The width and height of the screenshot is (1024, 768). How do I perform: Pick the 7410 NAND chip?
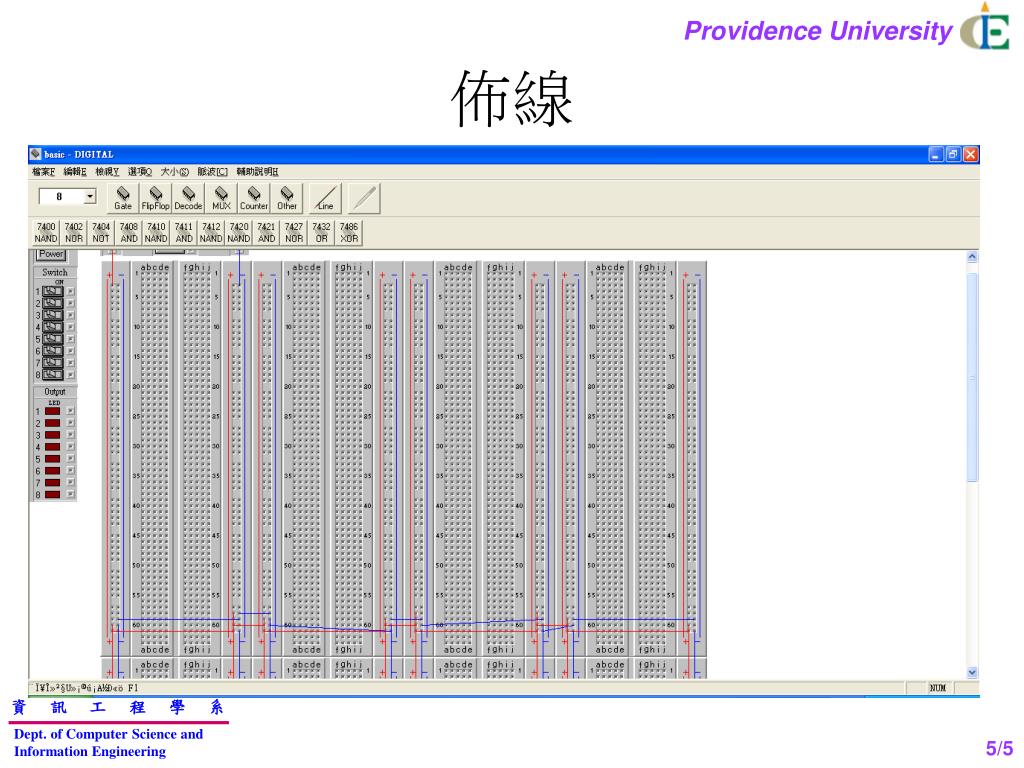point(156,232)
